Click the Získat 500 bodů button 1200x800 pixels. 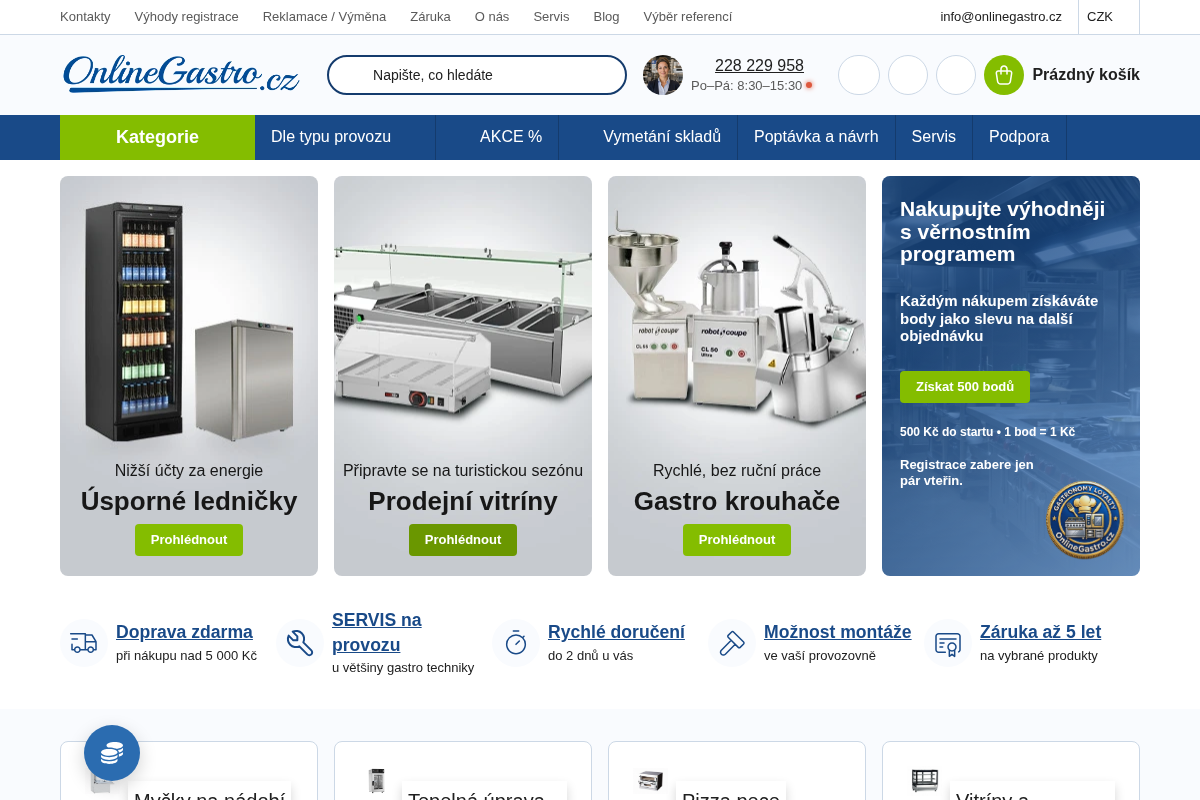tap(965, 387)
